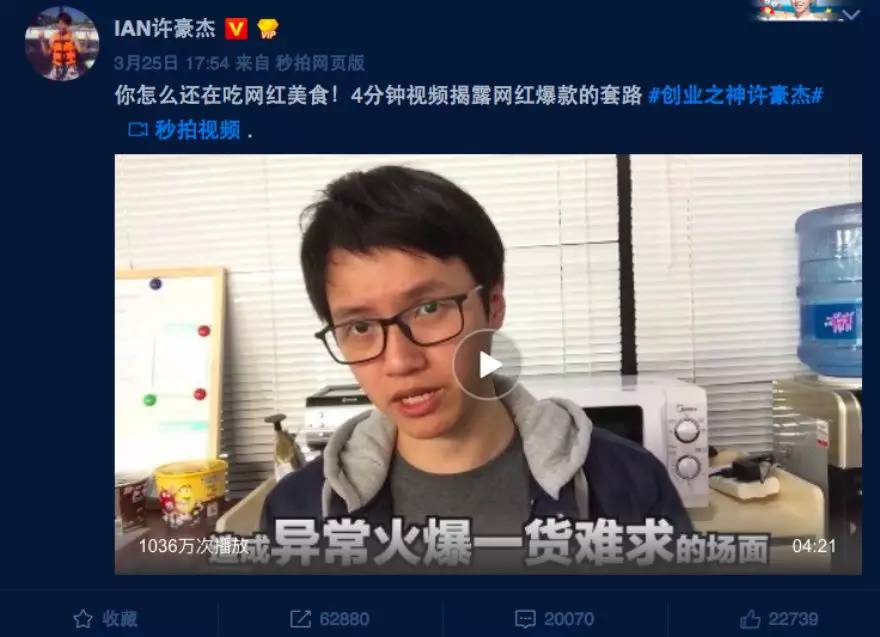Open the repost count 62880

click(344, 619)
